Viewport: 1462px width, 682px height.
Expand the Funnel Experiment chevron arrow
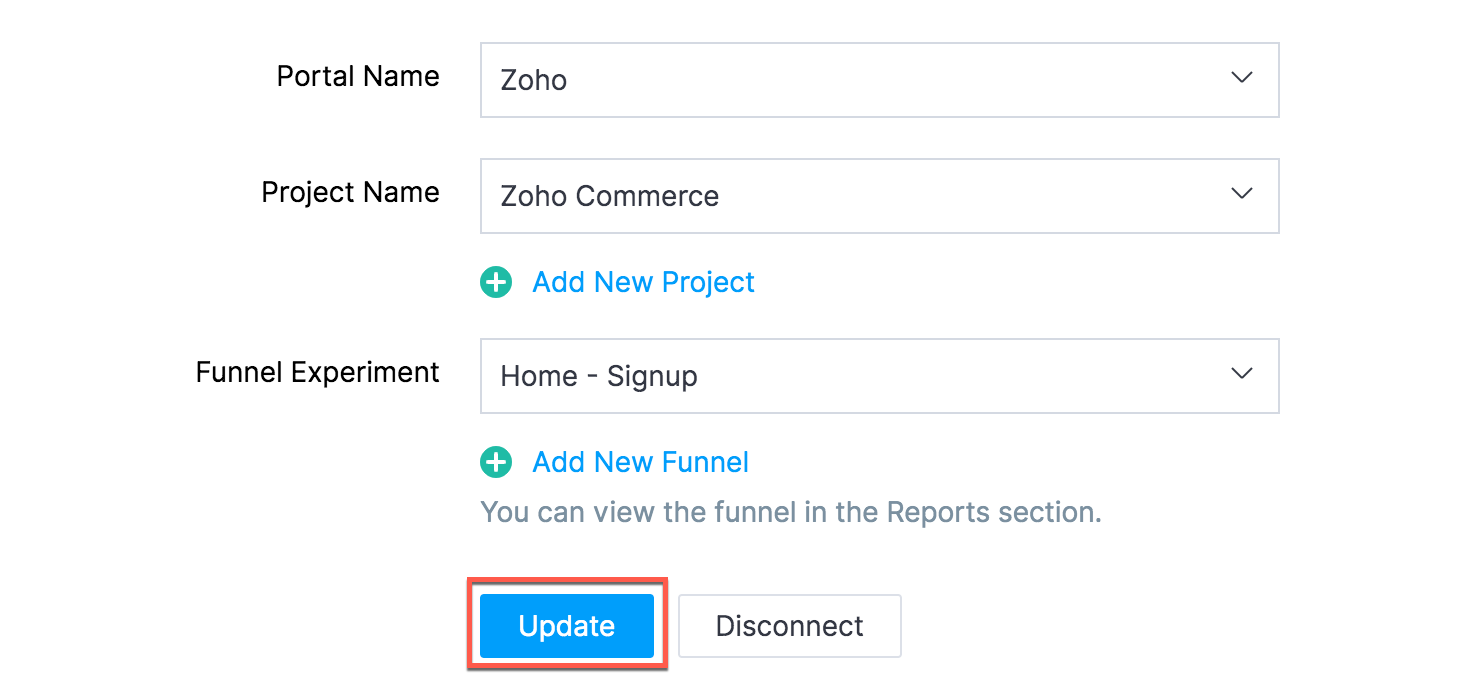(x=1242, y=374)
